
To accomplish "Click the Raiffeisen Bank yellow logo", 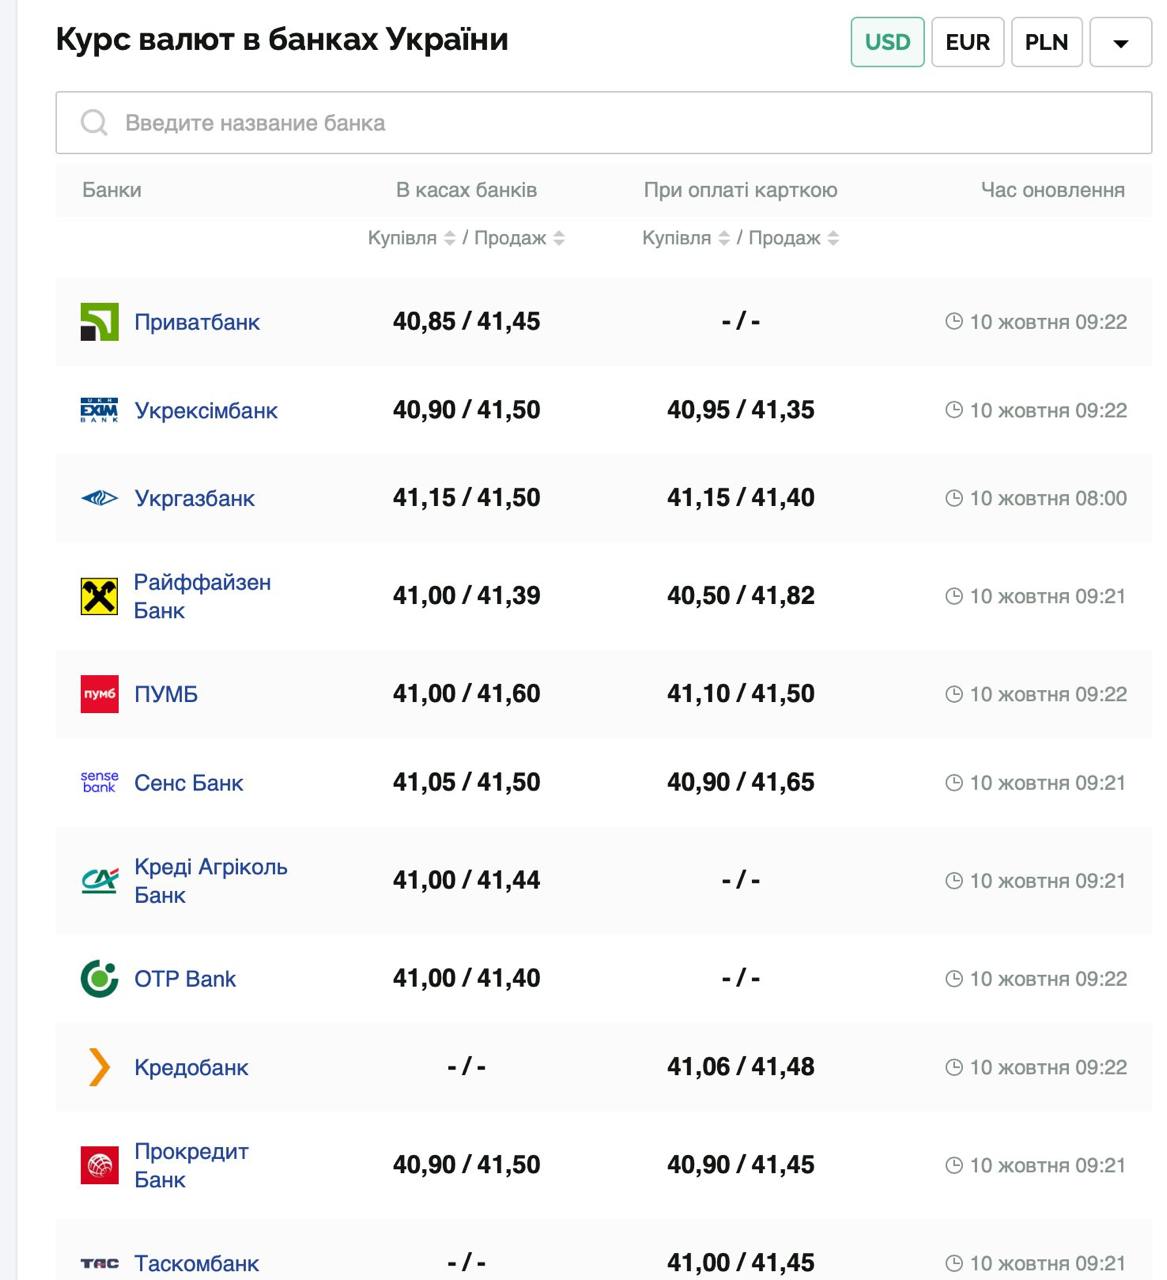I will (99, 596).
